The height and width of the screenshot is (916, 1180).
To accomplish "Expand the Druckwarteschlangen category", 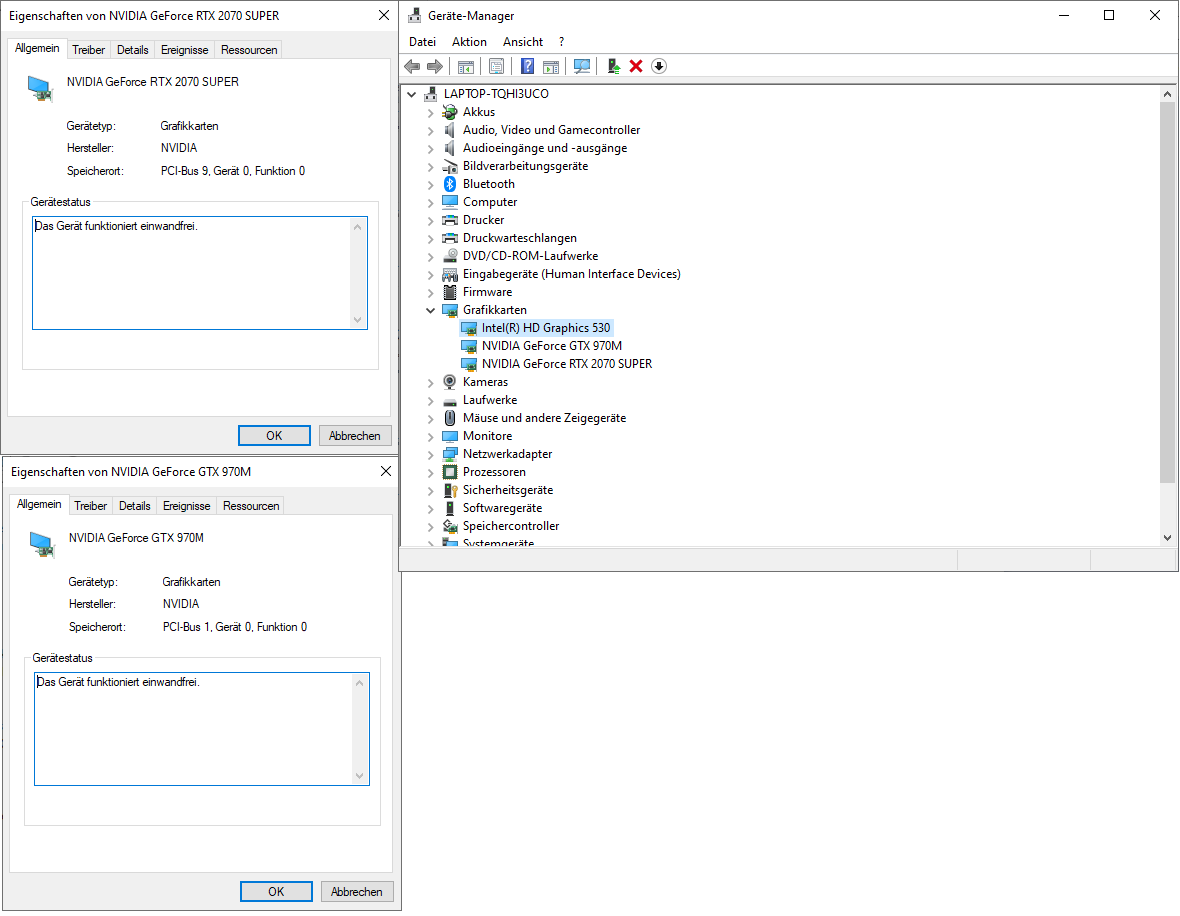I will pos(430,239).
